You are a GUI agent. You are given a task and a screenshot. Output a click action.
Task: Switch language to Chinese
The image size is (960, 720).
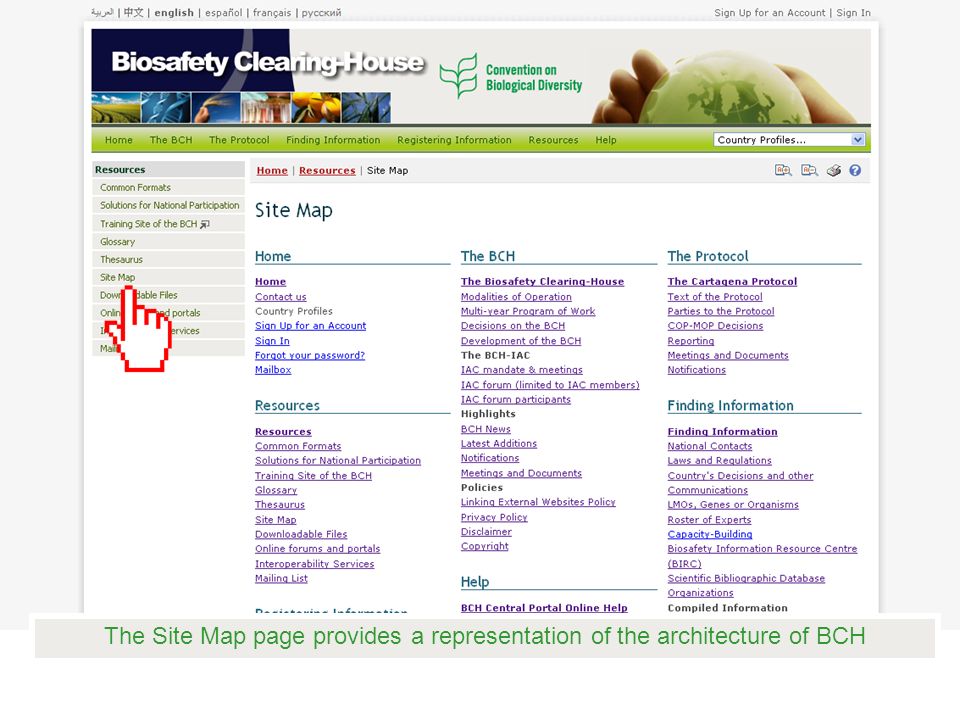(x=133, y=12)
